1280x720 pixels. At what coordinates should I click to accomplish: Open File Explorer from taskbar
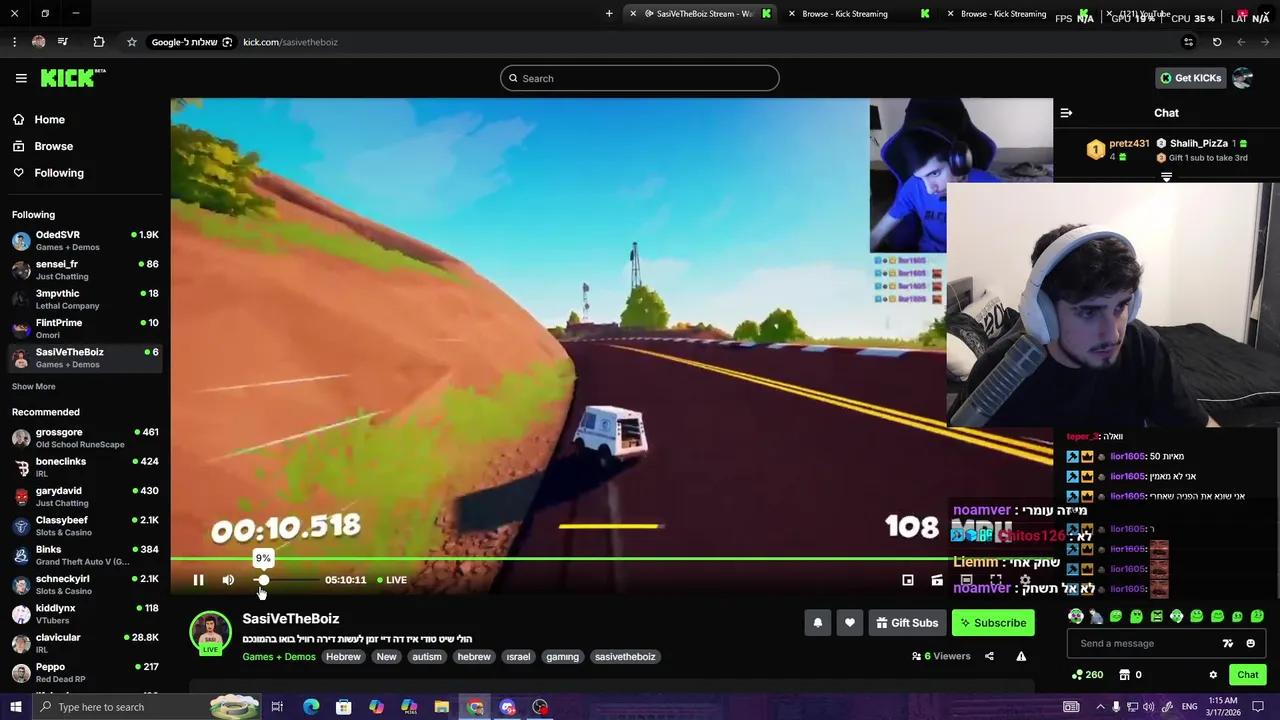[441, 707]
